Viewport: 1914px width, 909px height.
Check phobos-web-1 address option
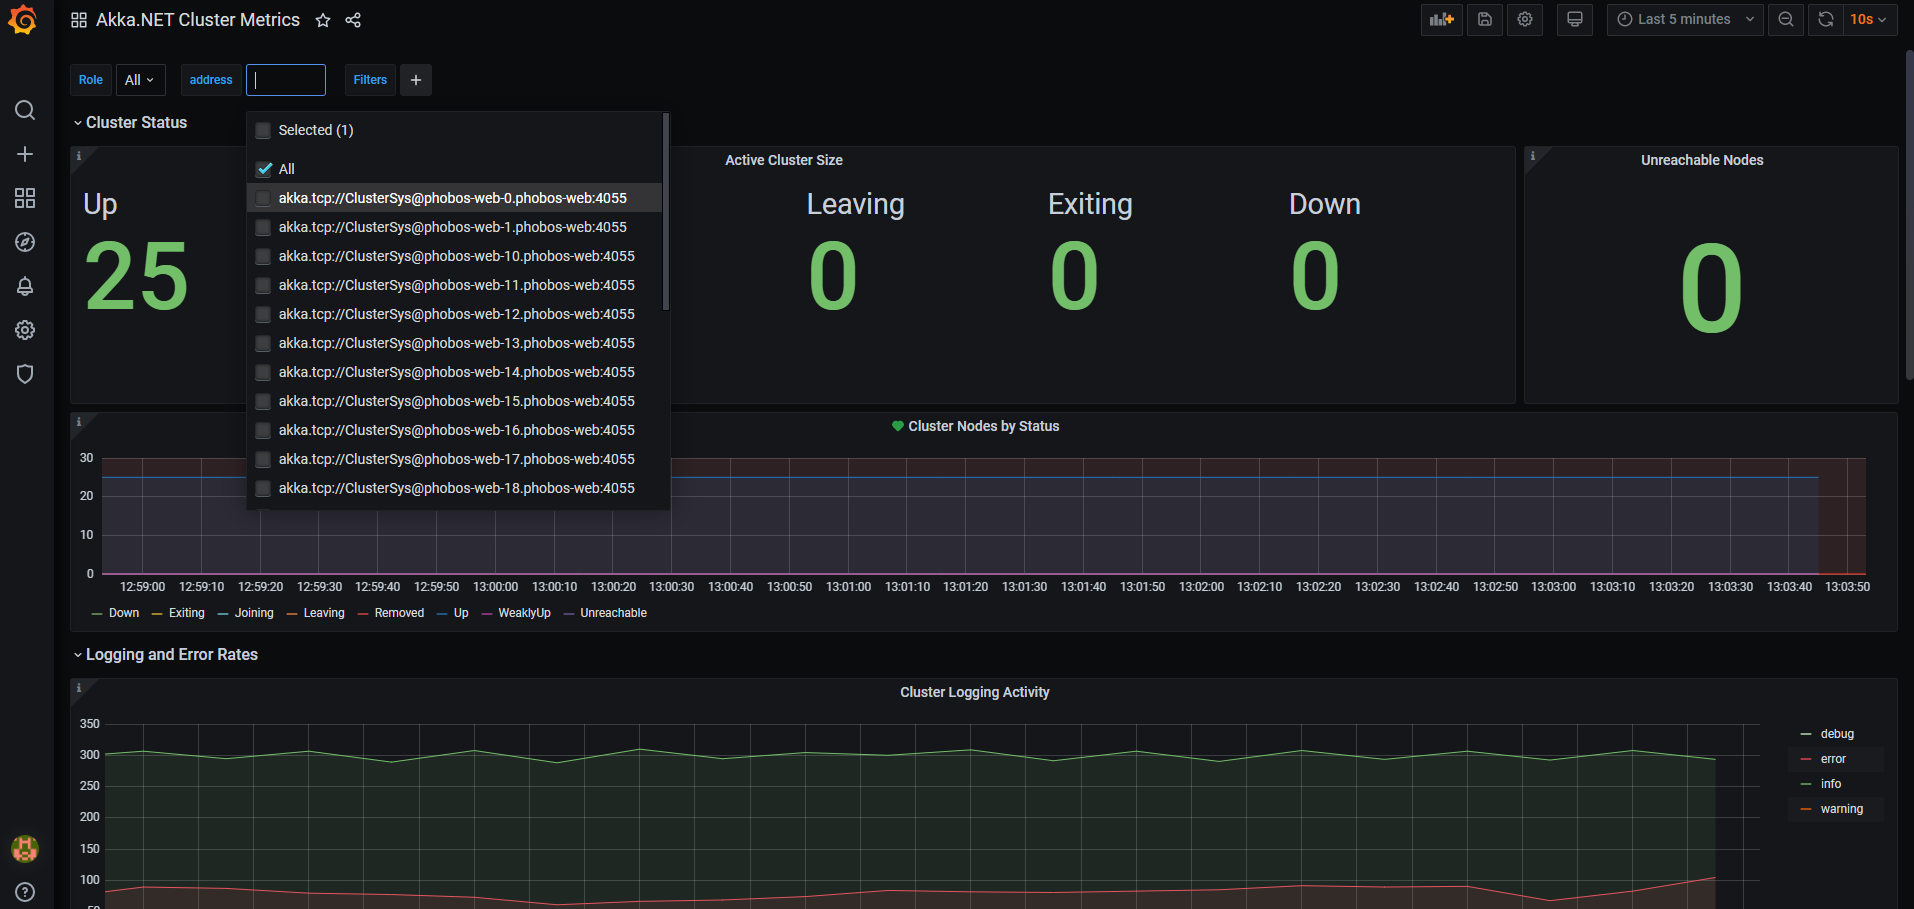tap(263, 227)
